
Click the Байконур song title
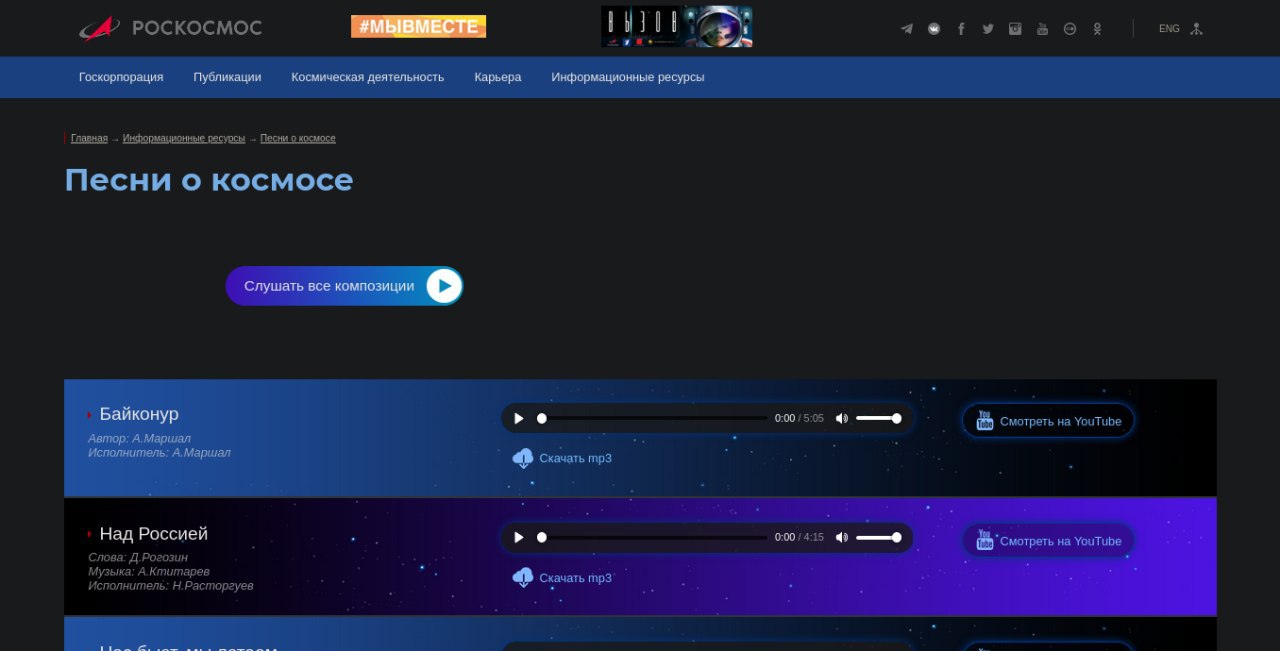point(139,414)
